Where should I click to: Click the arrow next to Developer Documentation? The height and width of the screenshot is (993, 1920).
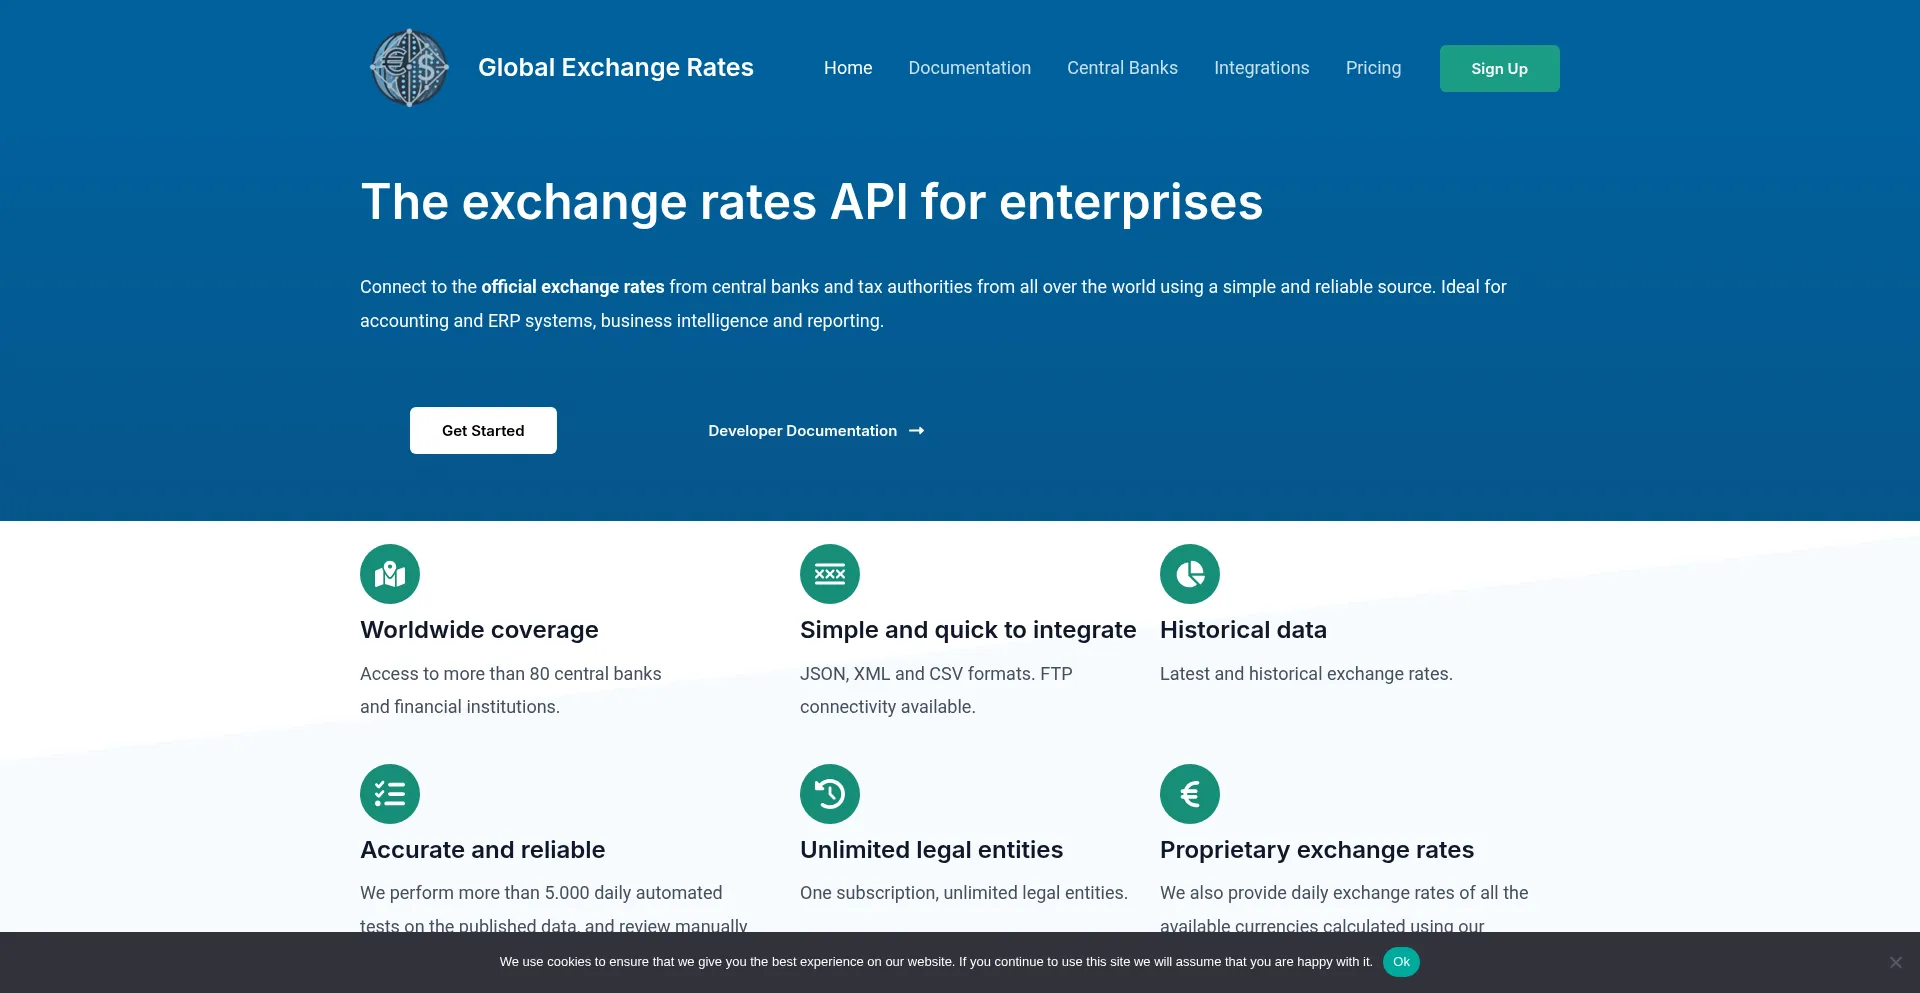(917, 431)
